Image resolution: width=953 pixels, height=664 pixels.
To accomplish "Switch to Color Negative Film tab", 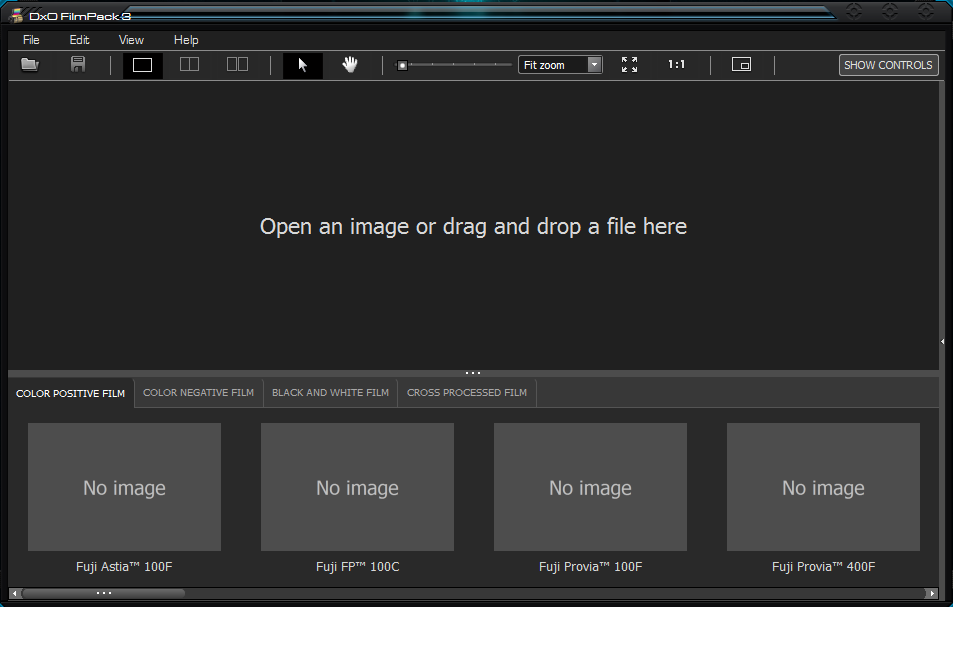I will coord(198,393).
